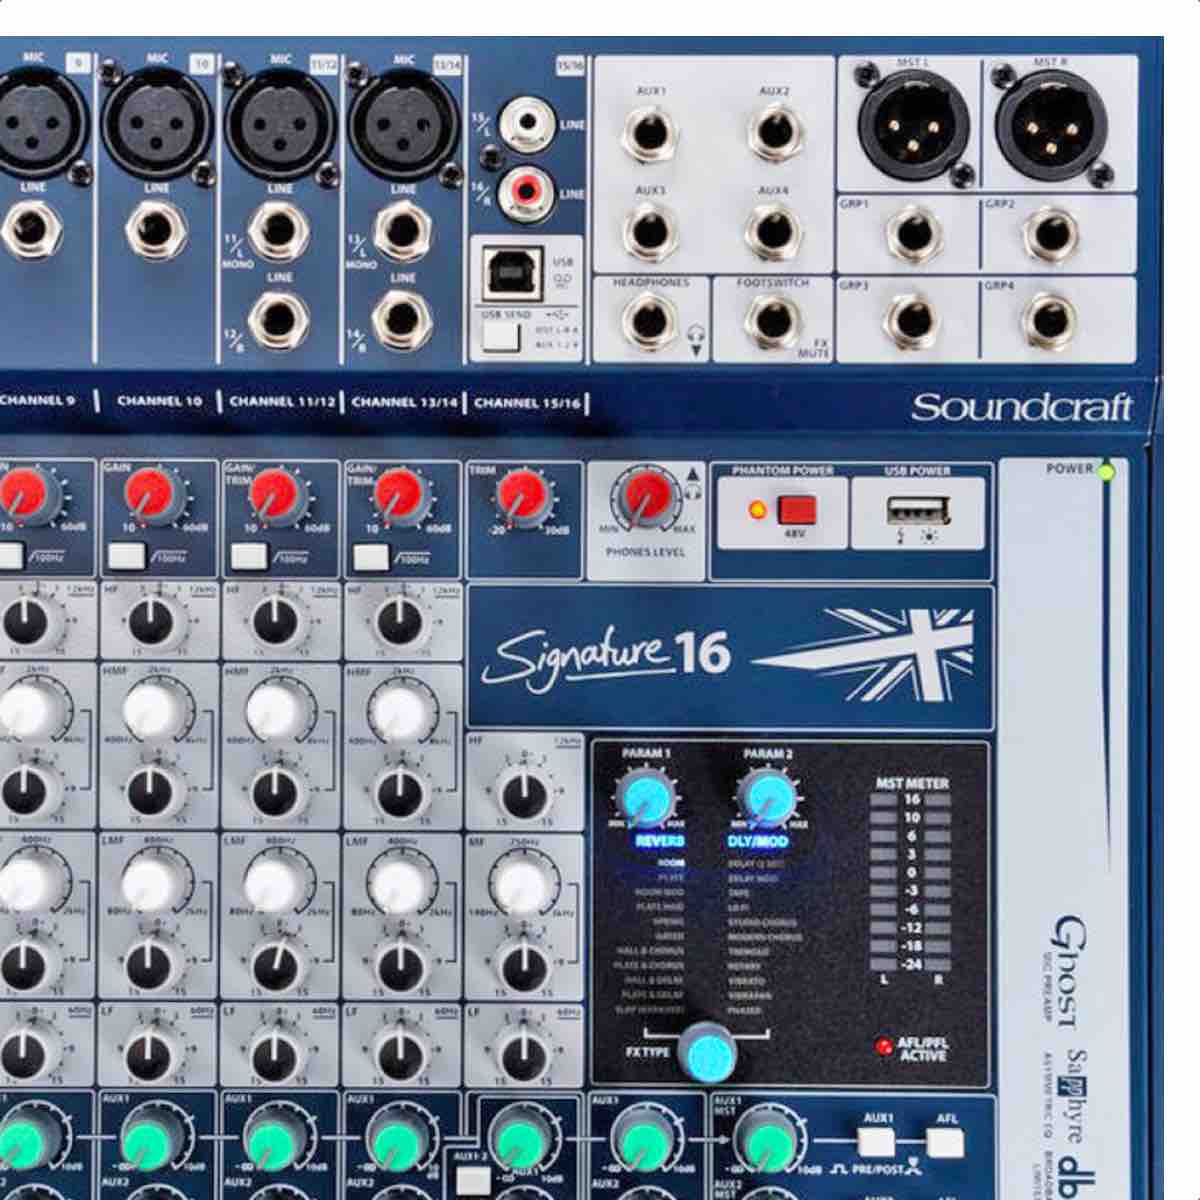Click the red GAIN knob on channel 10
The image size is (1200, 1200).
[x=151, y=495]
